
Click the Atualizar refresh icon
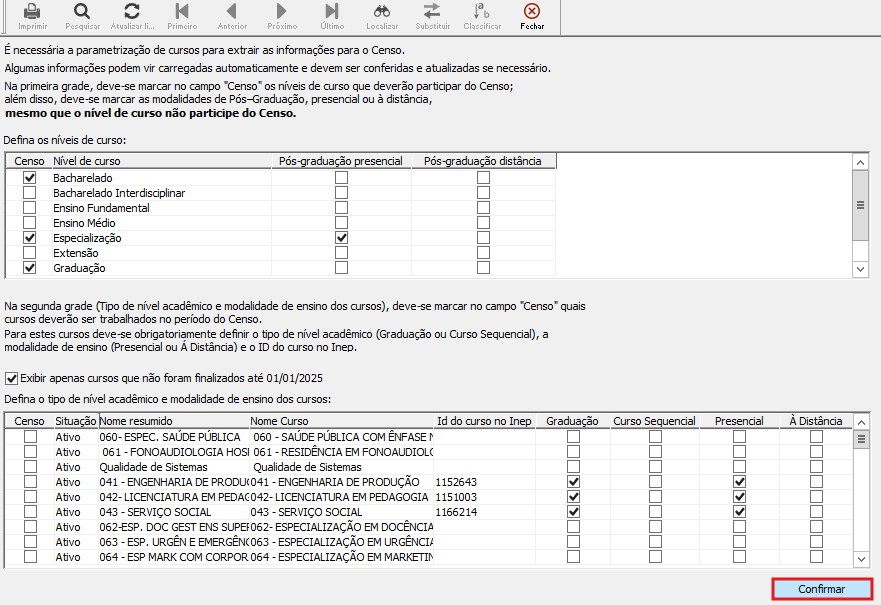[x=132, y=11]
